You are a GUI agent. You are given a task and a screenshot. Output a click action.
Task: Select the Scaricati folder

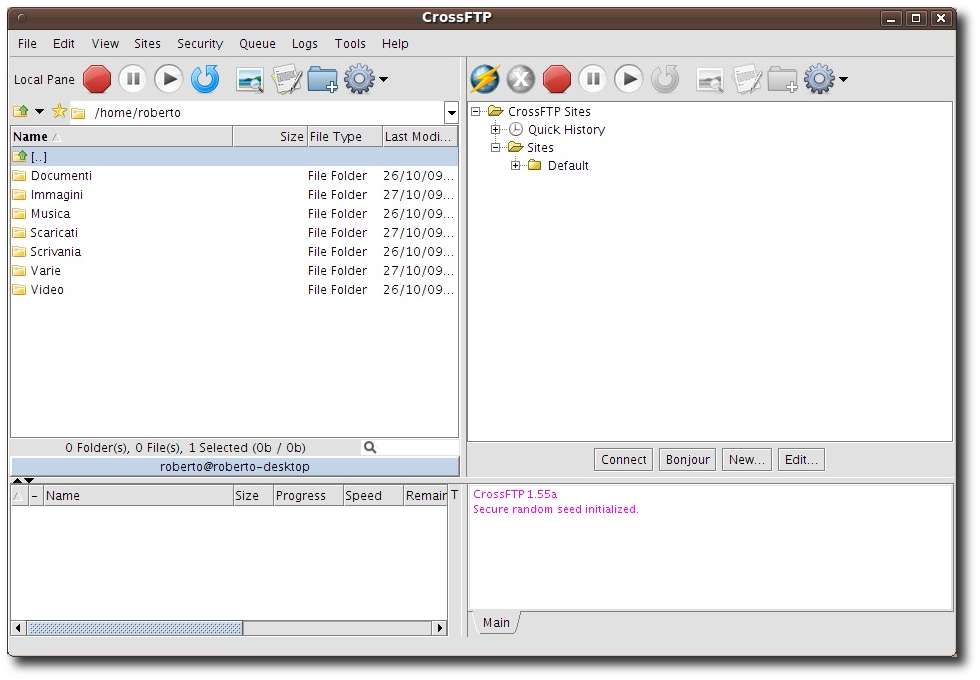(x=234, y=232)
